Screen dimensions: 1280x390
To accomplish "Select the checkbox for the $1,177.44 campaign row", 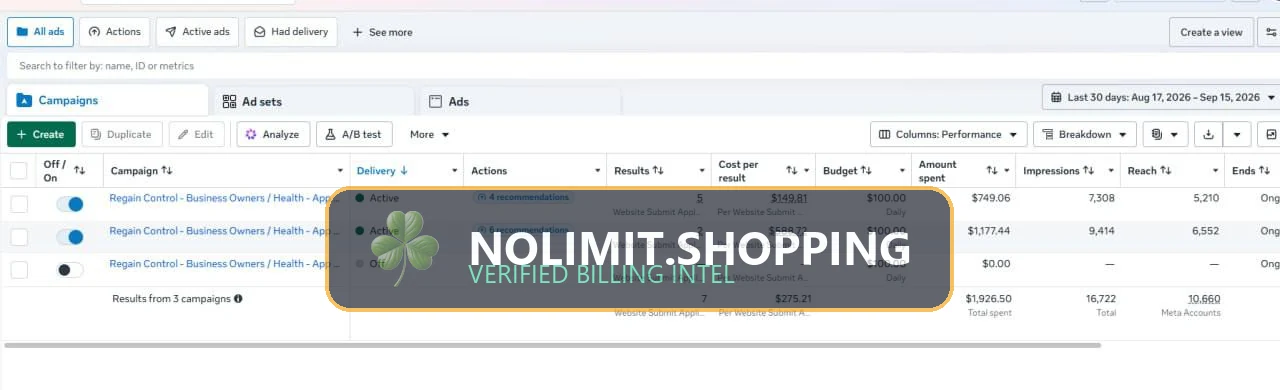I will click(x=19, y=237).
